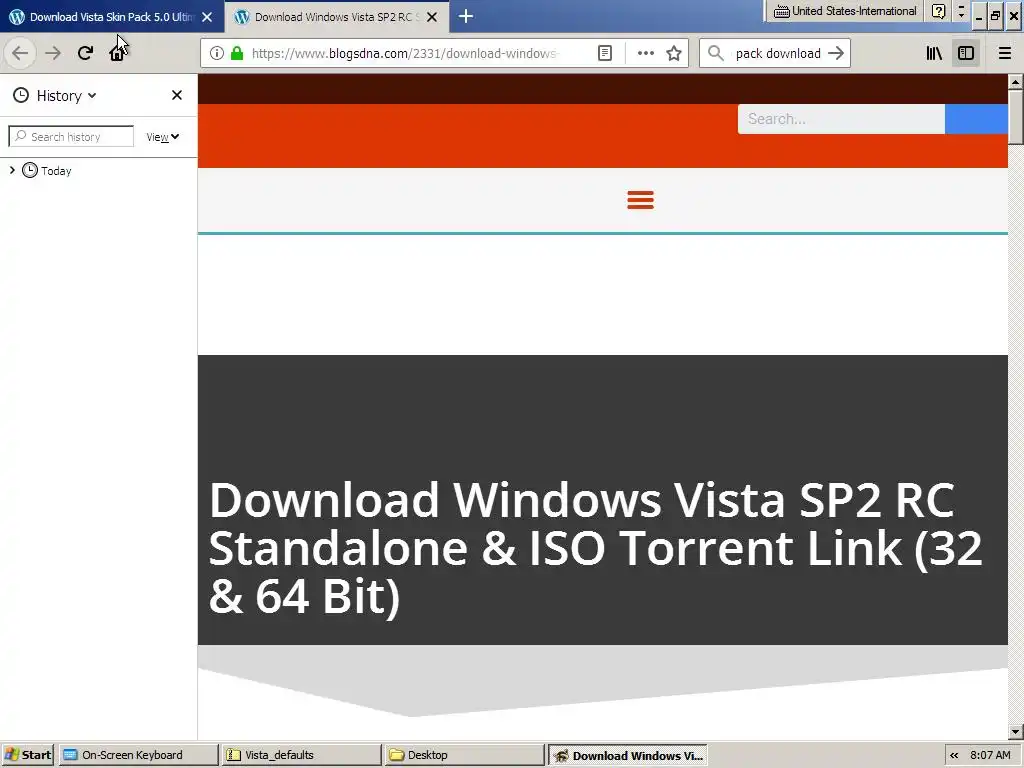Close the Windows Vista SP2 RC tab
1024x768 pixels.
click(432, 17)
